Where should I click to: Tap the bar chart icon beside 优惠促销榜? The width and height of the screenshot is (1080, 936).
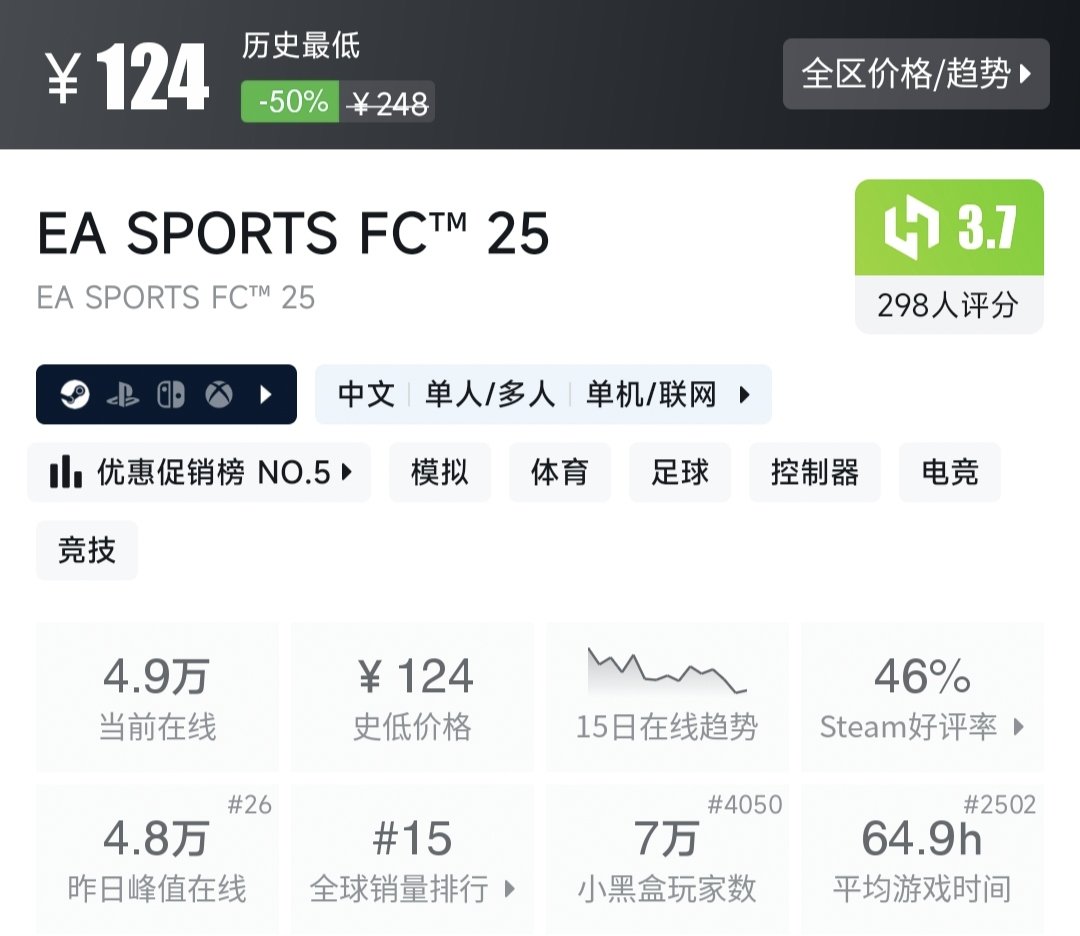[x=65, y=473]
